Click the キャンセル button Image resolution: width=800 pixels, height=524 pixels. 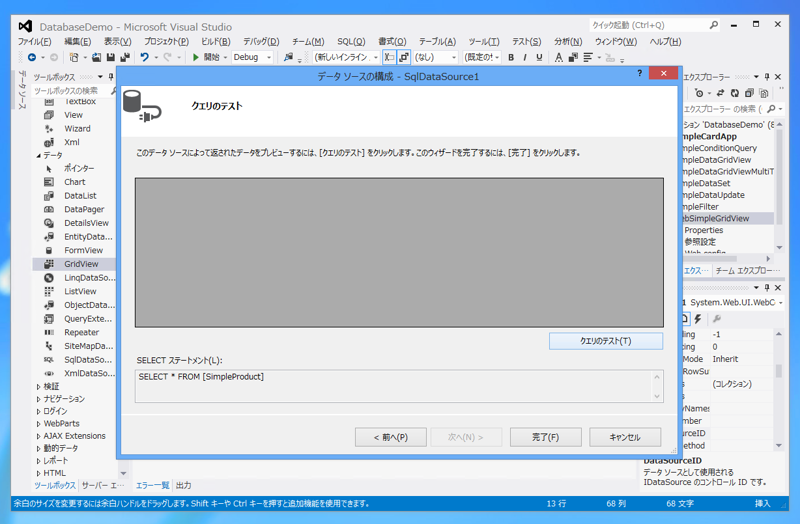[x=625, y=437]
